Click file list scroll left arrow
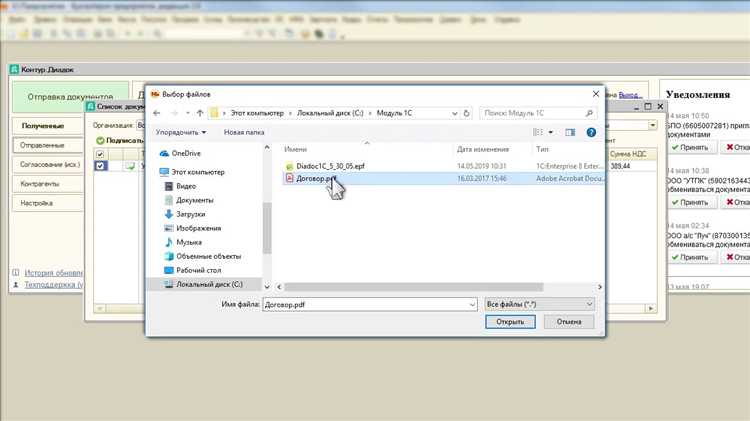This screenshot has height=421, width=750. (x=279, y=287)
